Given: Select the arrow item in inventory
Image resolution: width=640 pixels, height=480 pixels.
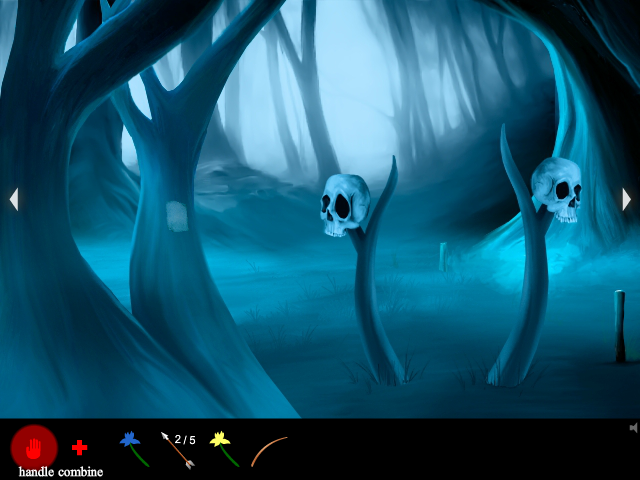Looking at the screenshot, I should pos(178,450).
